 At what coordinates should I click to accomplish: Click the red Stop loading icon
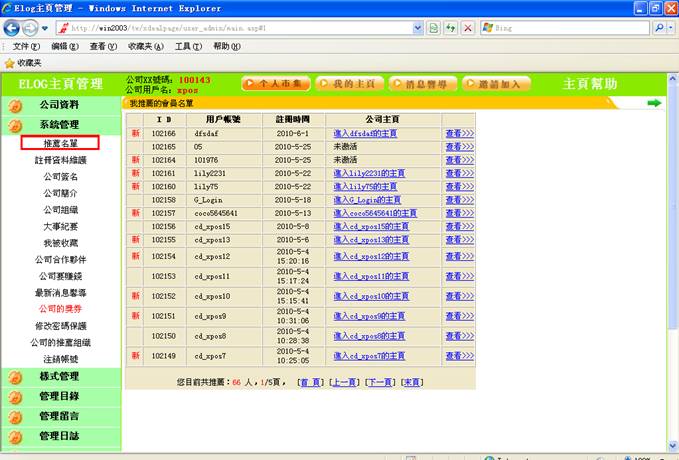(468, 28)
